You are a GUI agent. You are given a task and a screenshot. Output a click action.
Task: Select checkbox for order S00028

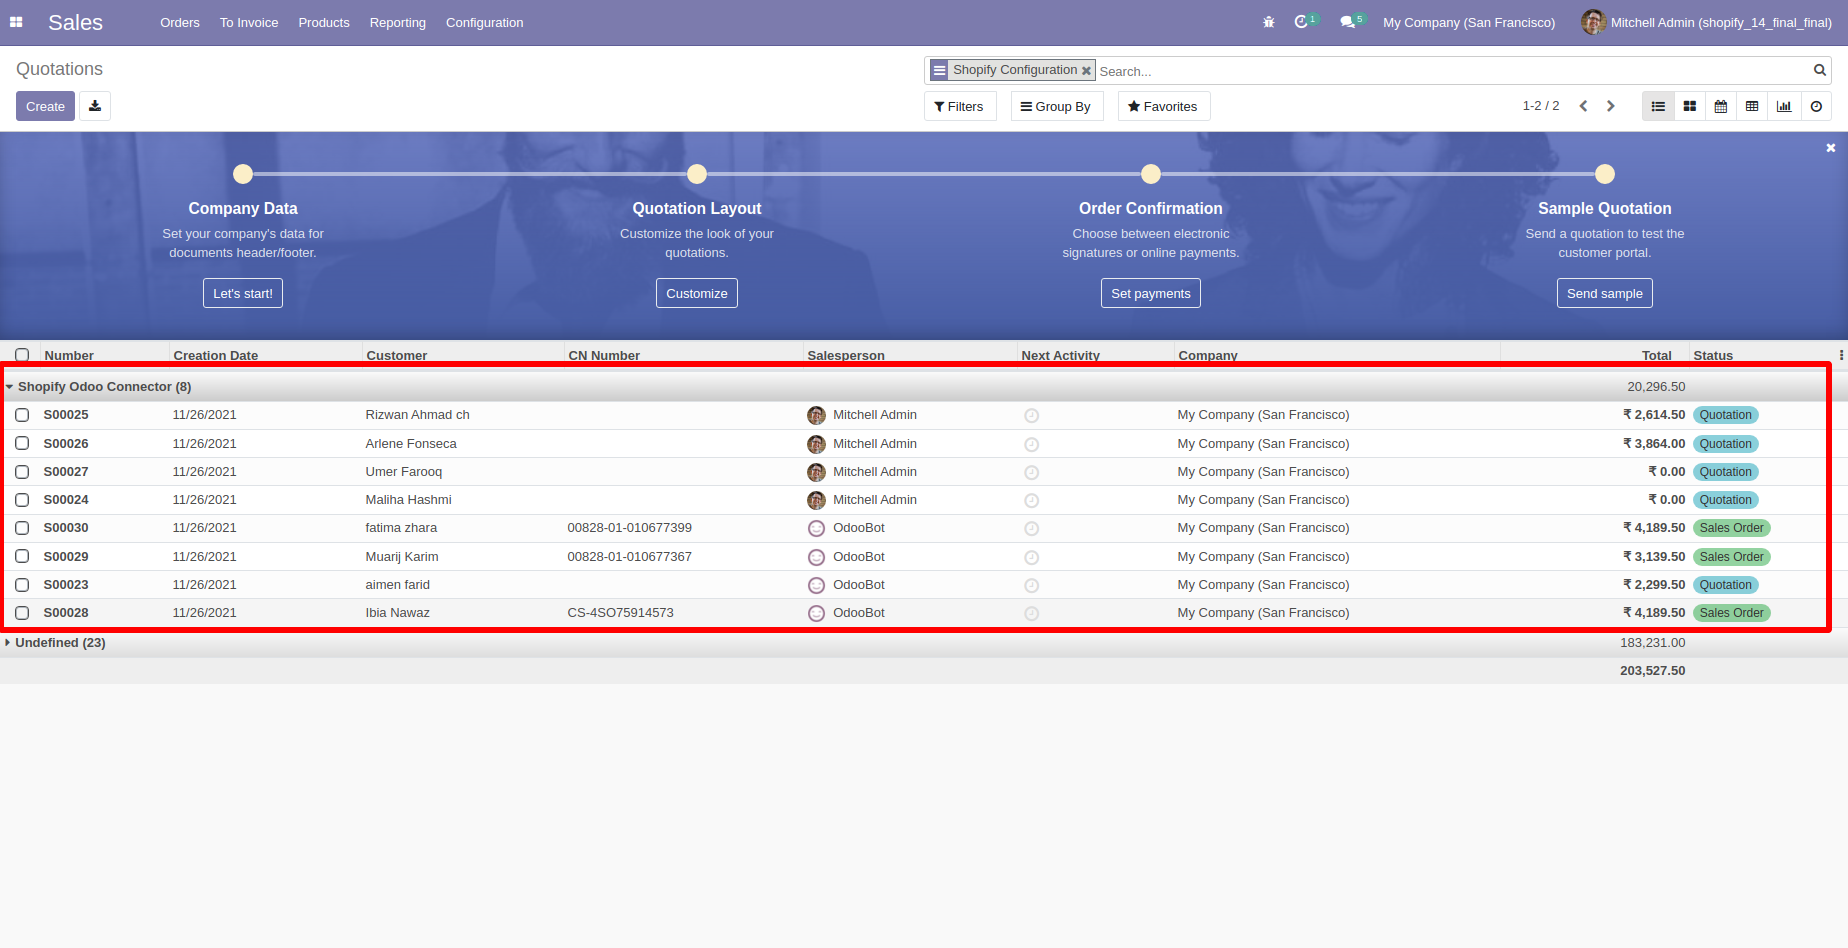(x=22, y=613)
